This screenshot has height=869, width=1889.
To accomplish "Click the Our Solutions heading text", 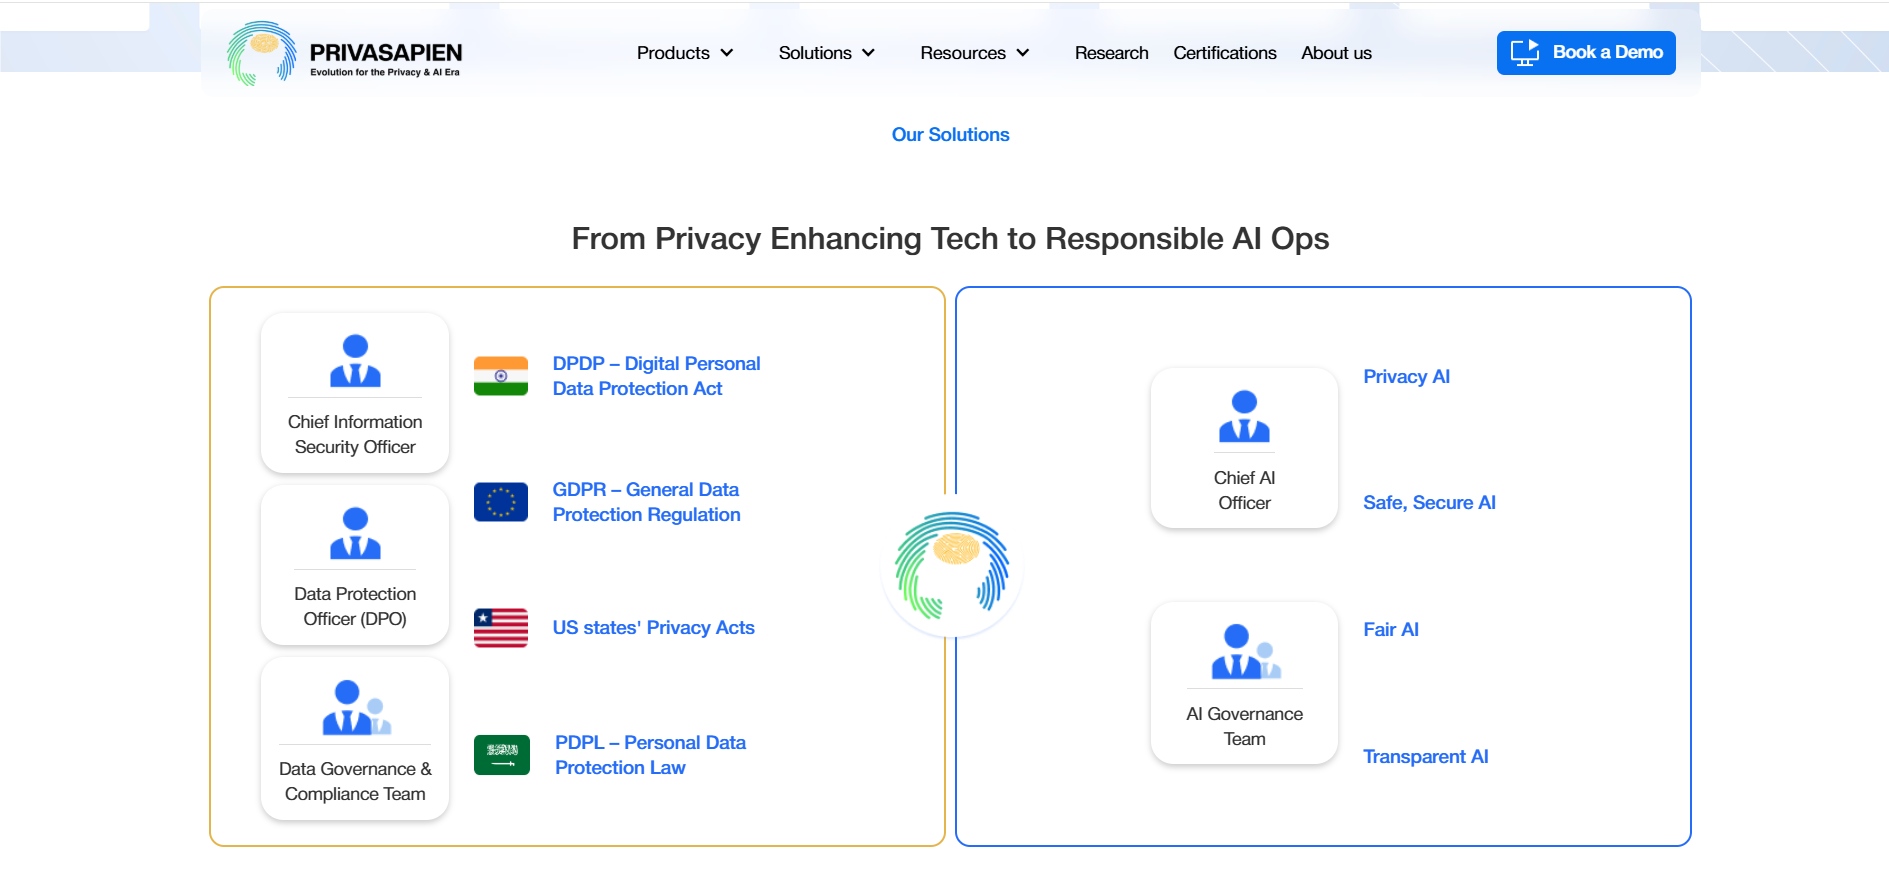I will coord(951,135).
